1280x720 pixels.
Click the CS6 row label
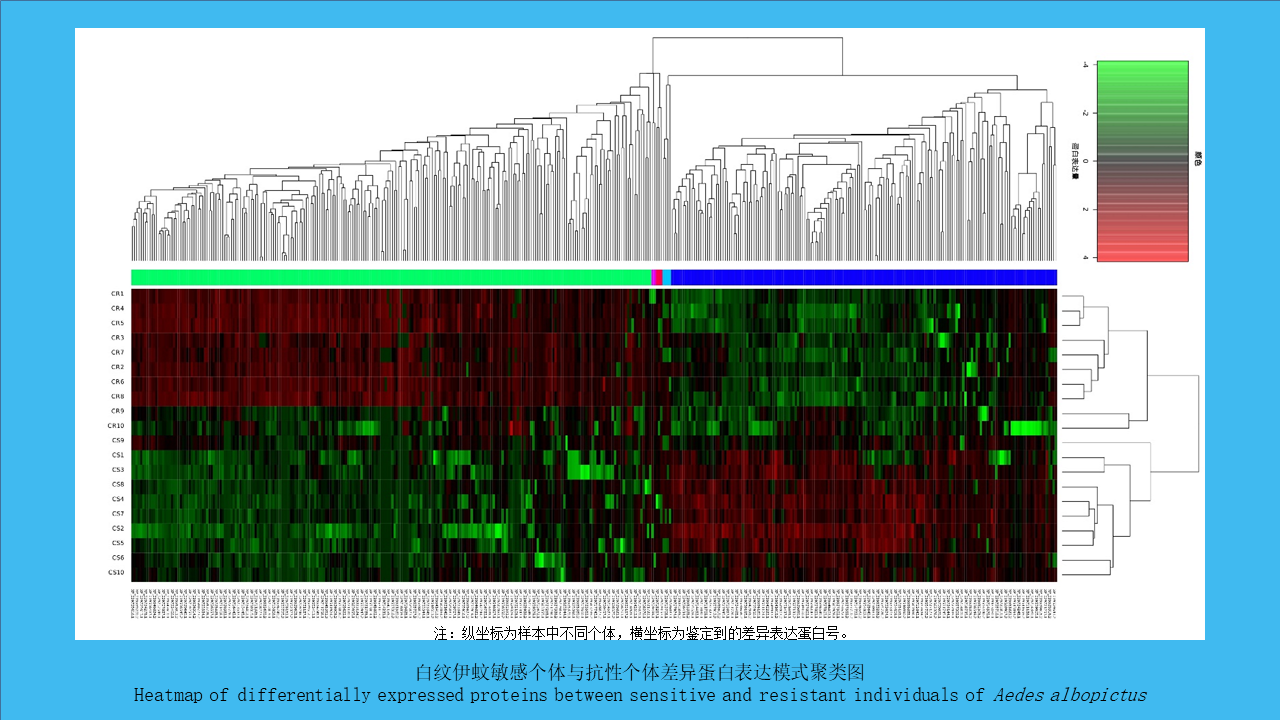click(x=118, y=557)
